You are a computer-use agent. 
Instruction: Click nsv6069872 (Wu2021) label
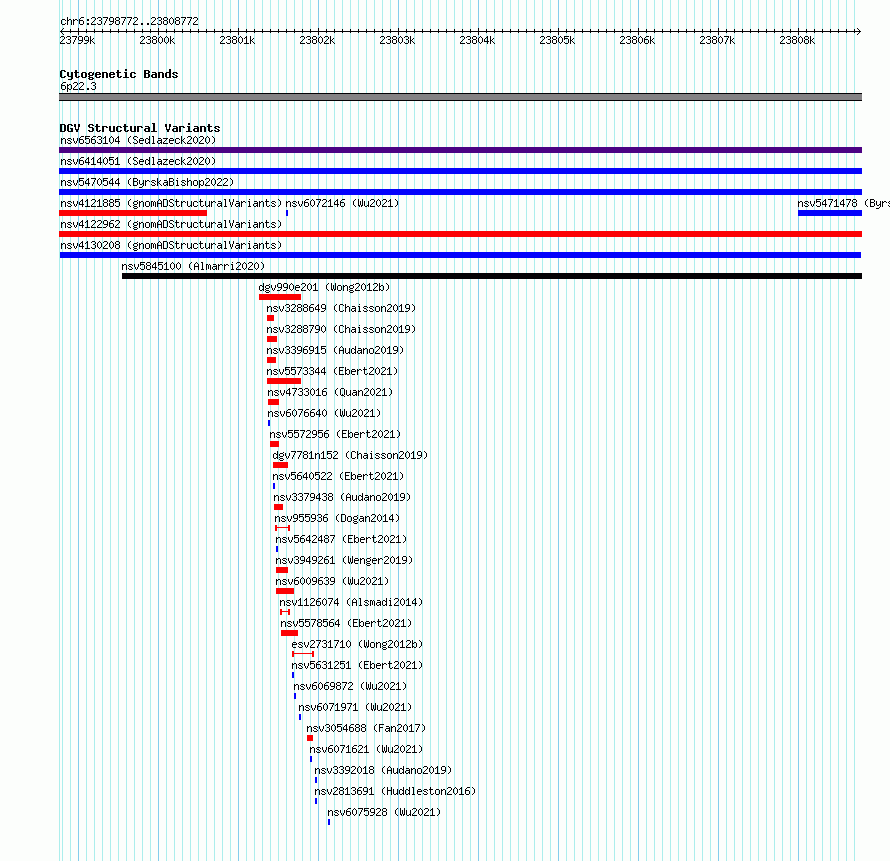point(350,686)
